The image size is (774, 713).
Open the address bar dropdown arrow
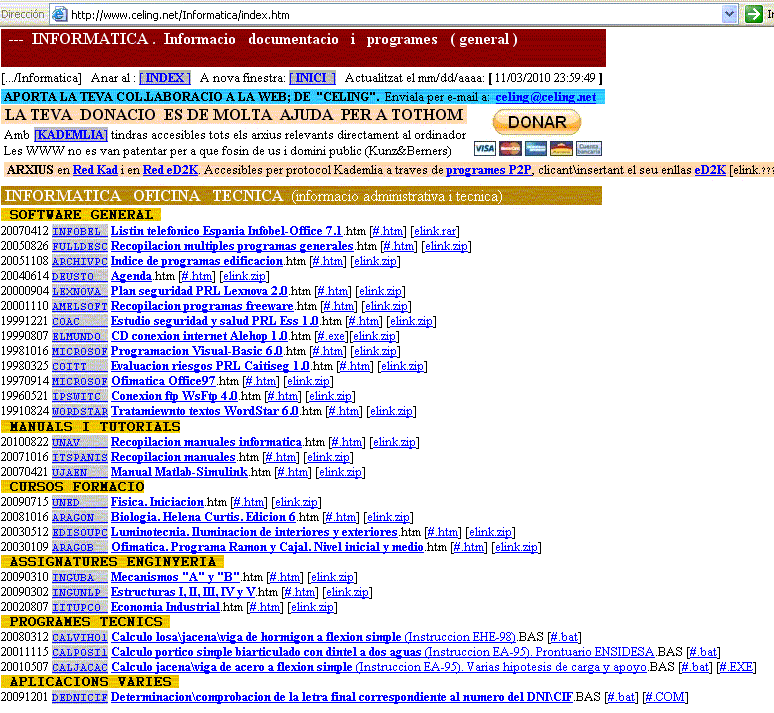click(729, 14)
